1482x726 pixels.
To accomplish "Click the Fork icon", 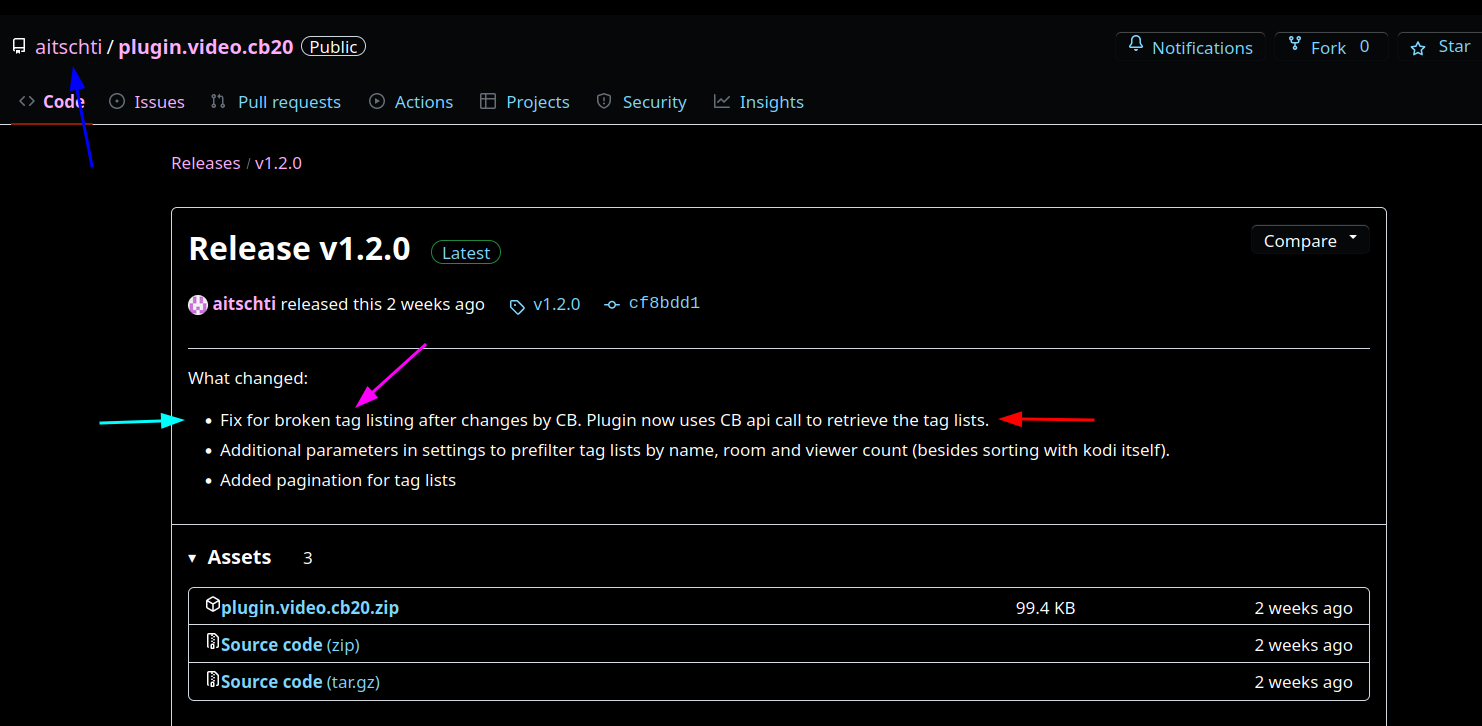I will point(1295,45).
